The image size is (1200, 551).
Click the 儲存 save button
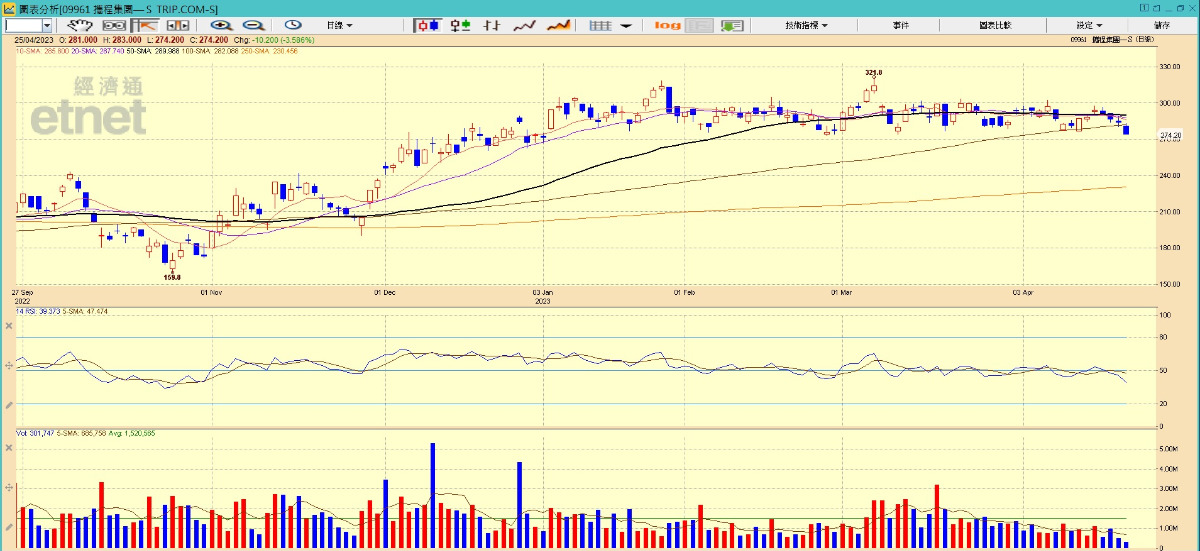point(1161,25)
